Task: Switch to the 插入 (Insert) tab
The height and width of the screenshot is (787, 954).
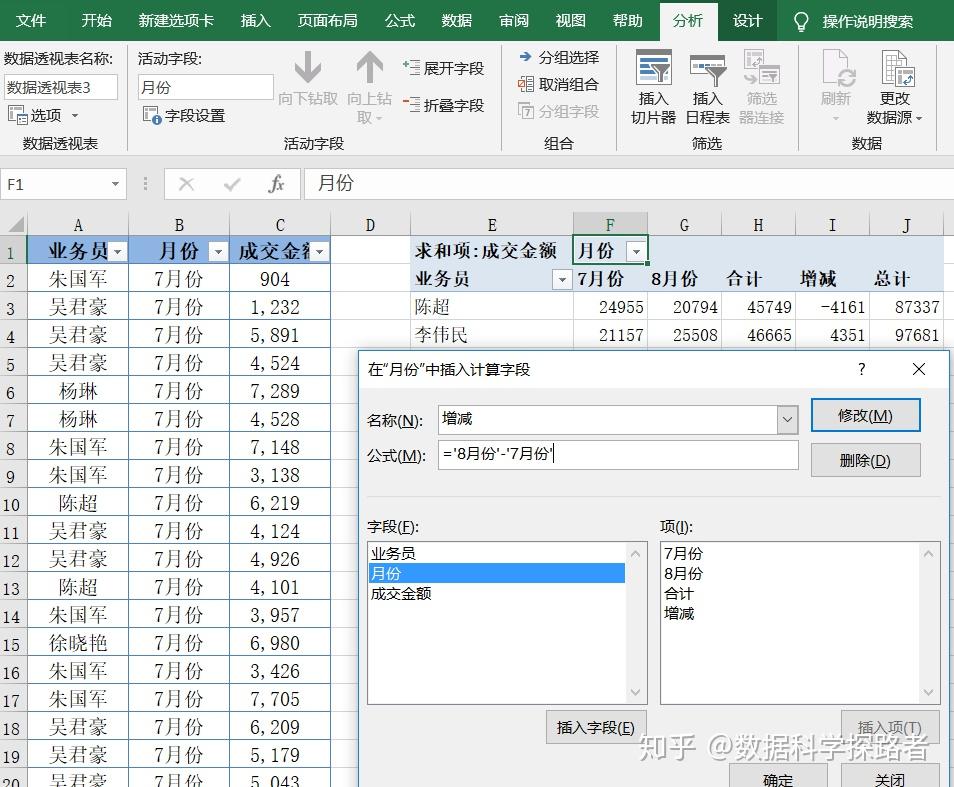Action: coord(256,21)
